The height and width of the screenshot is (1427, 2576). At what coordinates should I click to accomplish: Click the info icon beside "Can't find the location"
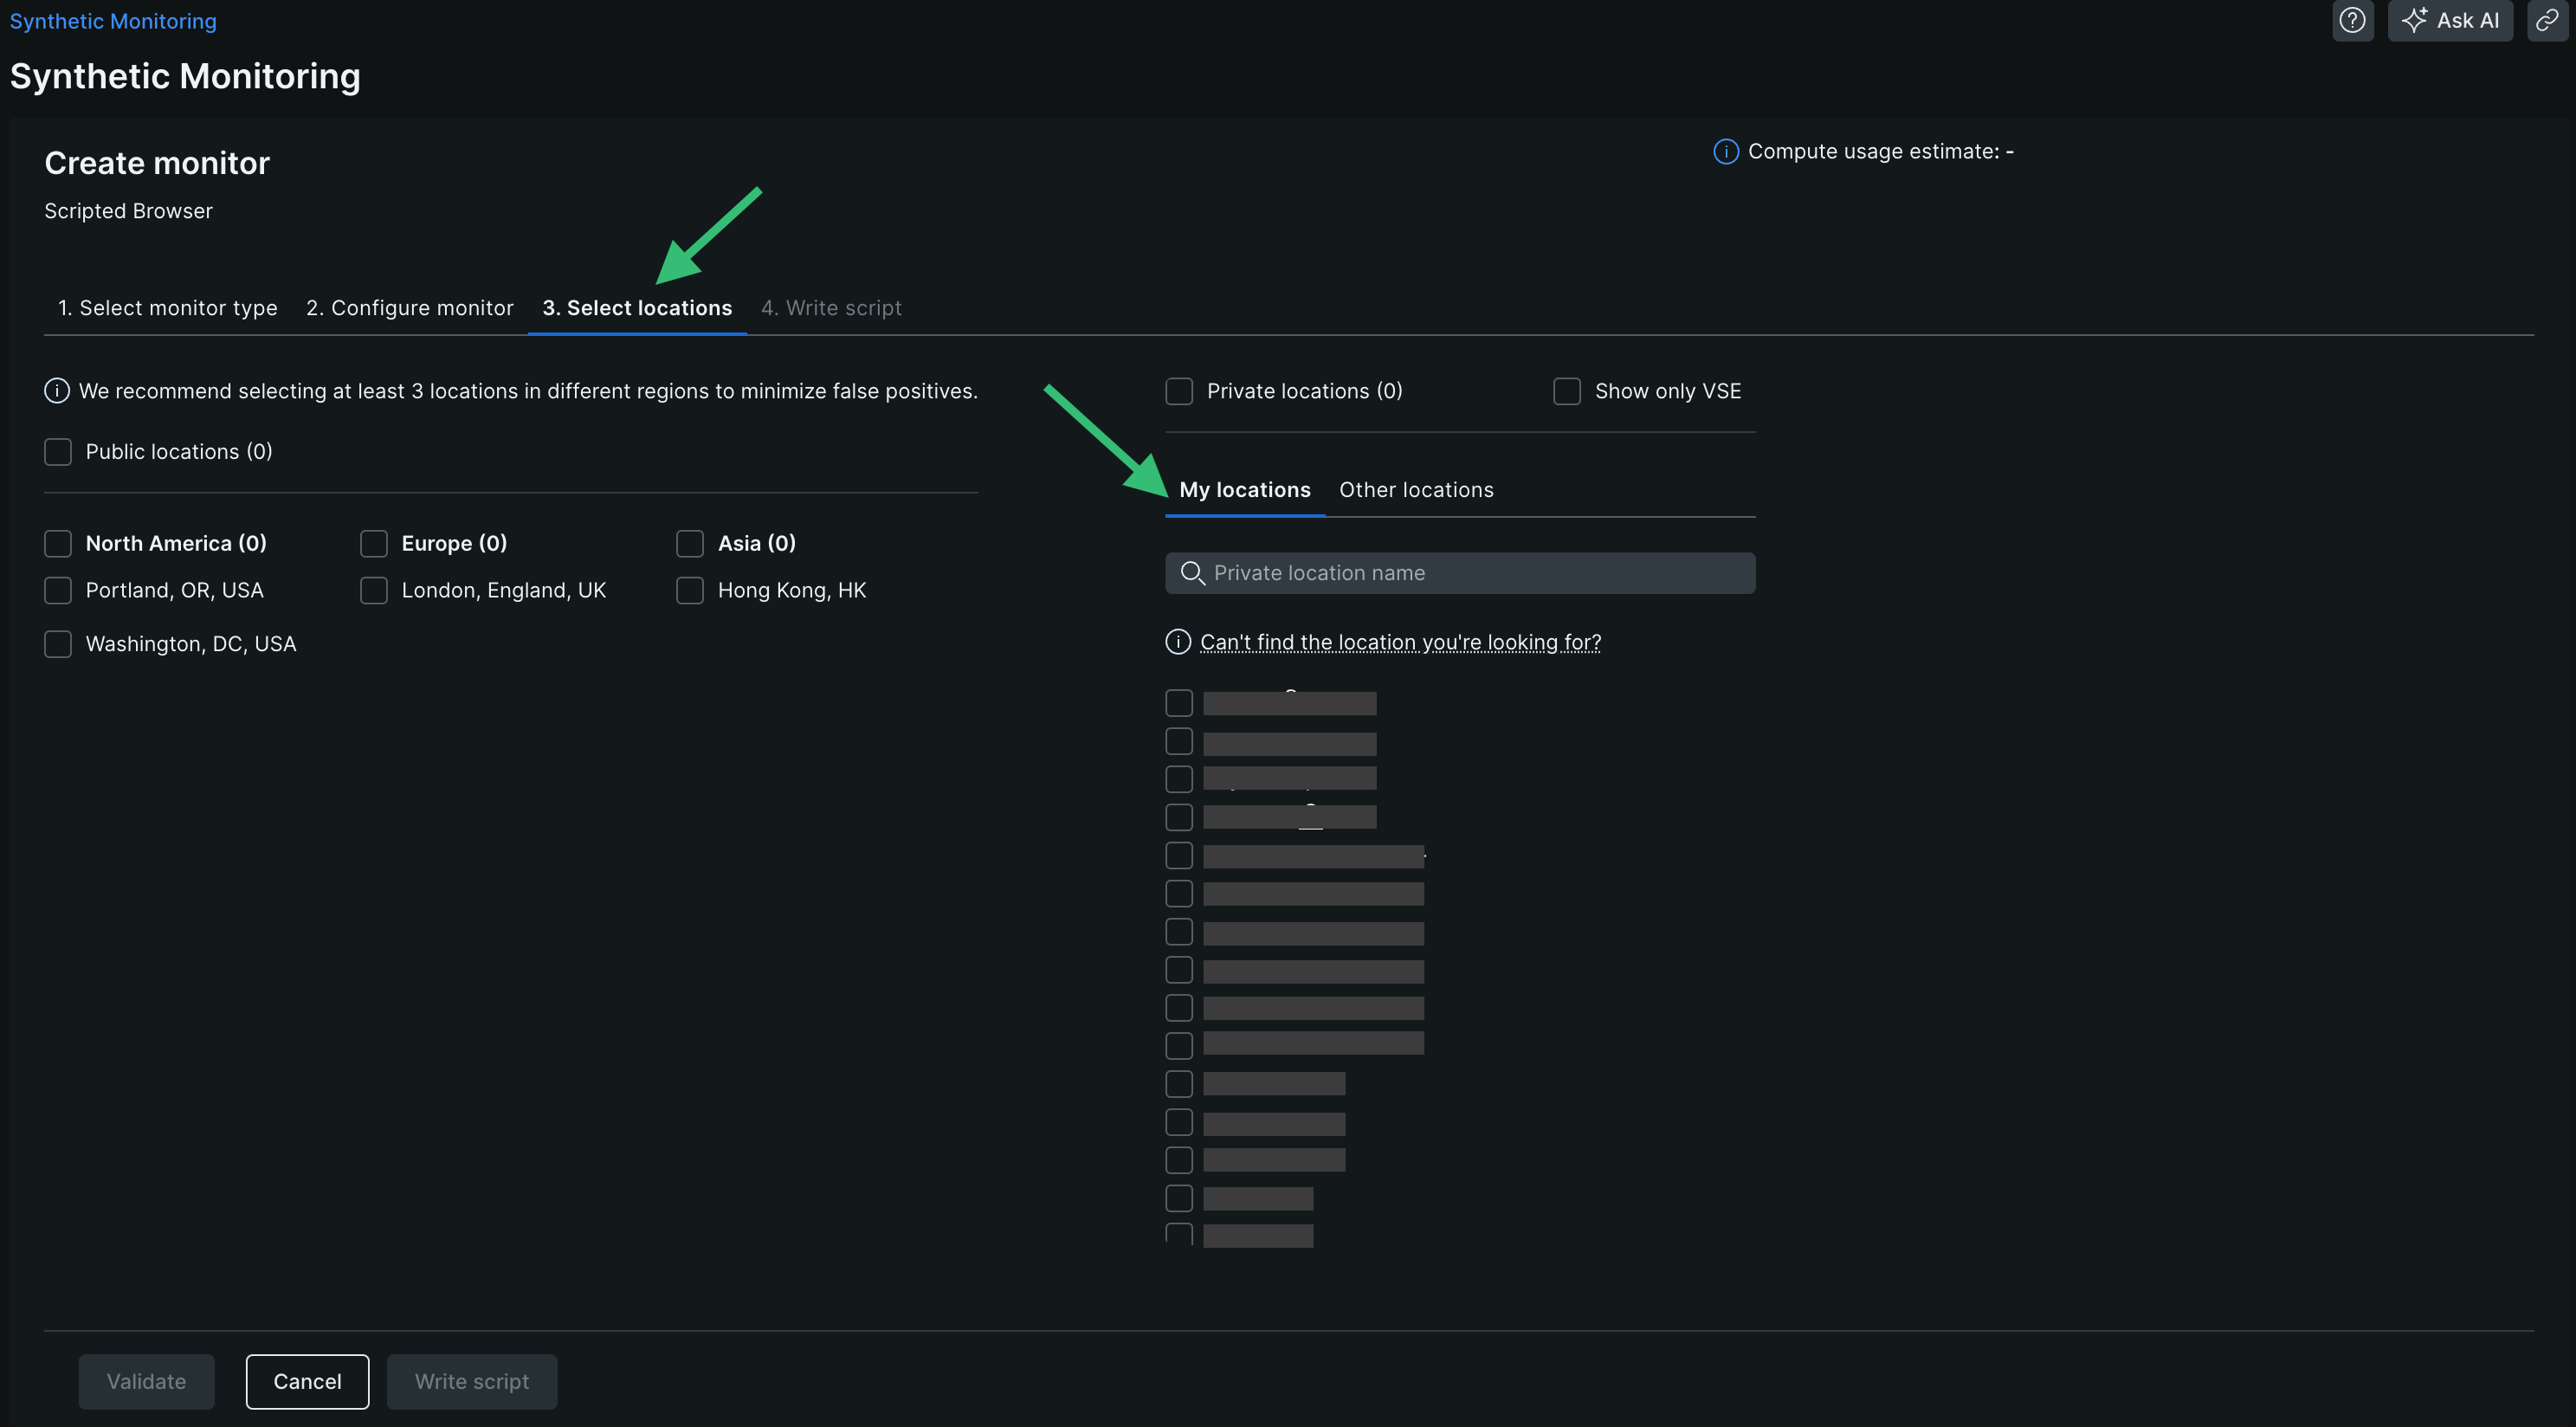coord(1178,642)
